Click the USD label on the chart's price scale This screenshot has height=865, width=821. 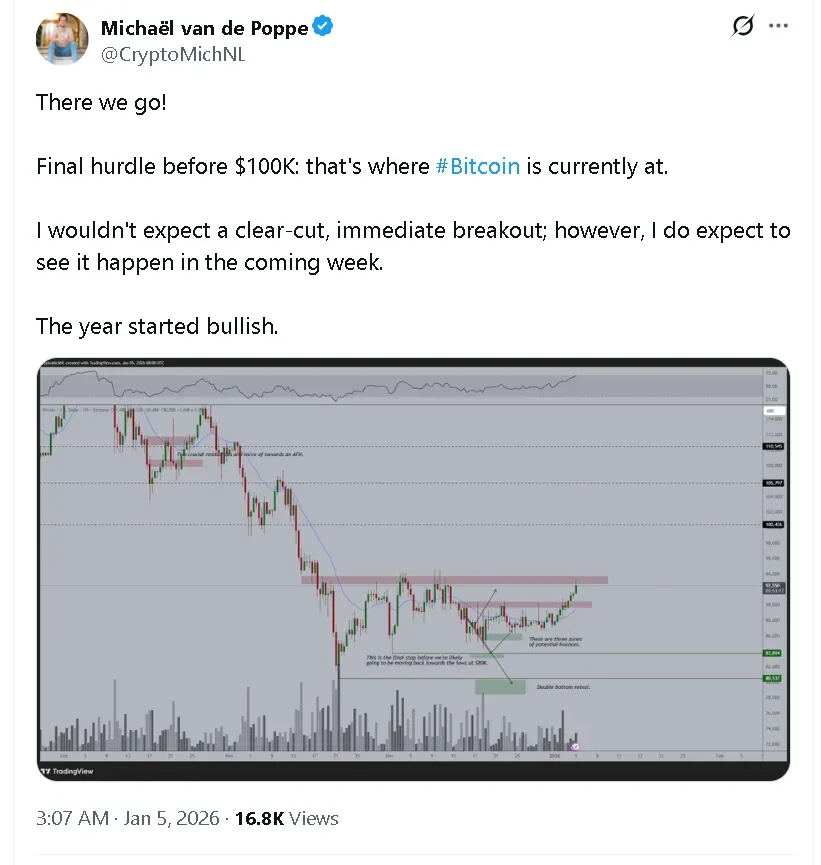pos(769,410)
